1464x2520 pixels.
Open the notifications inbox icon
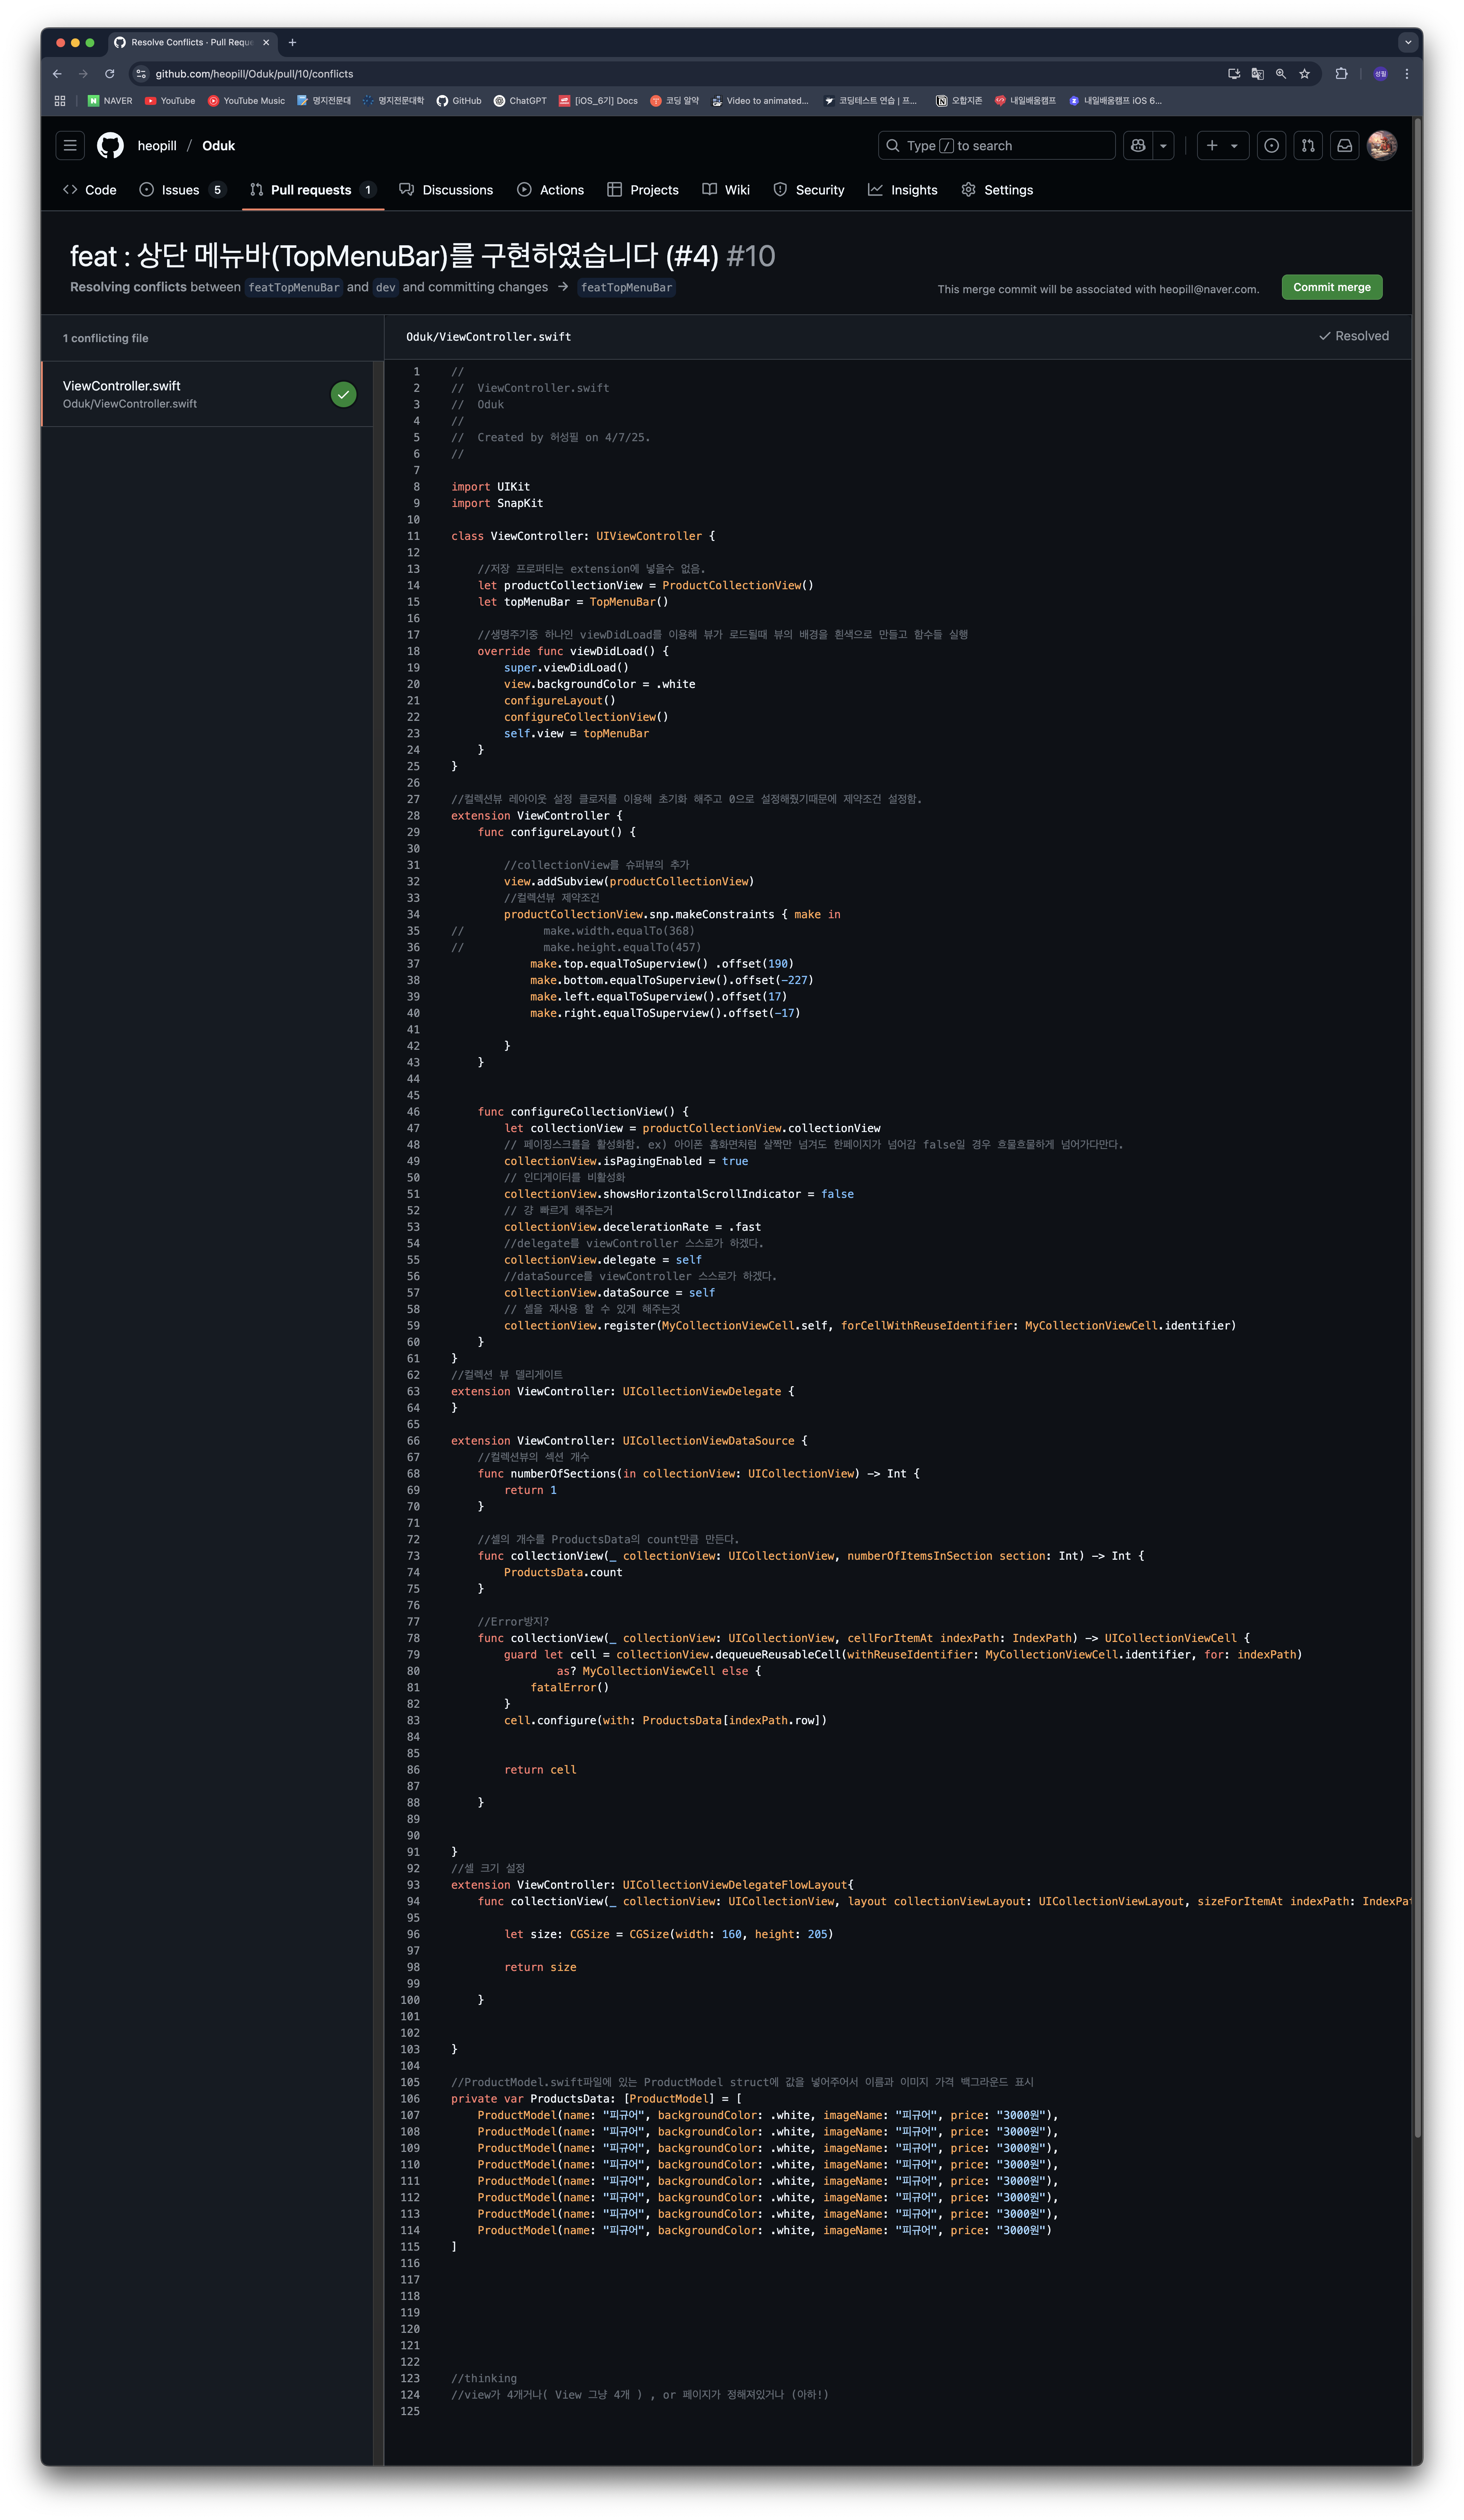1345,145
